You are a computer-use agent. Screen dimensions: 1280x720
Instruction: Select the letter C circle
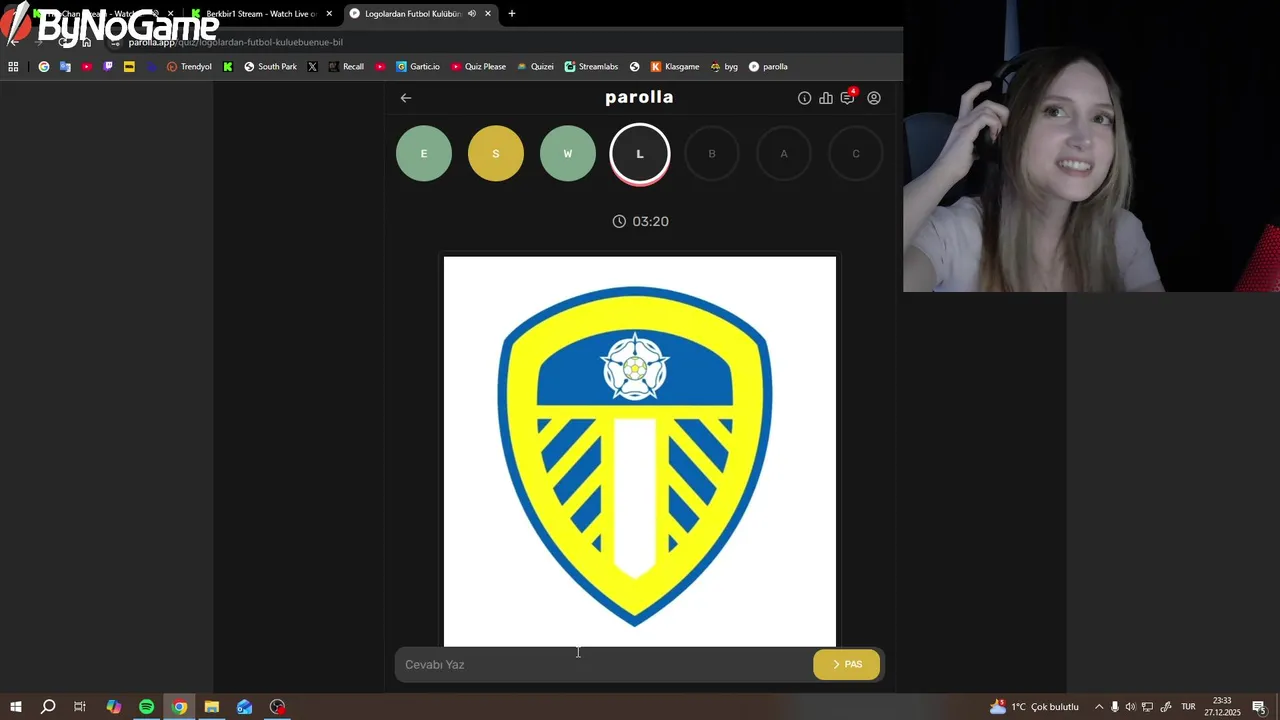coord(856,154)
